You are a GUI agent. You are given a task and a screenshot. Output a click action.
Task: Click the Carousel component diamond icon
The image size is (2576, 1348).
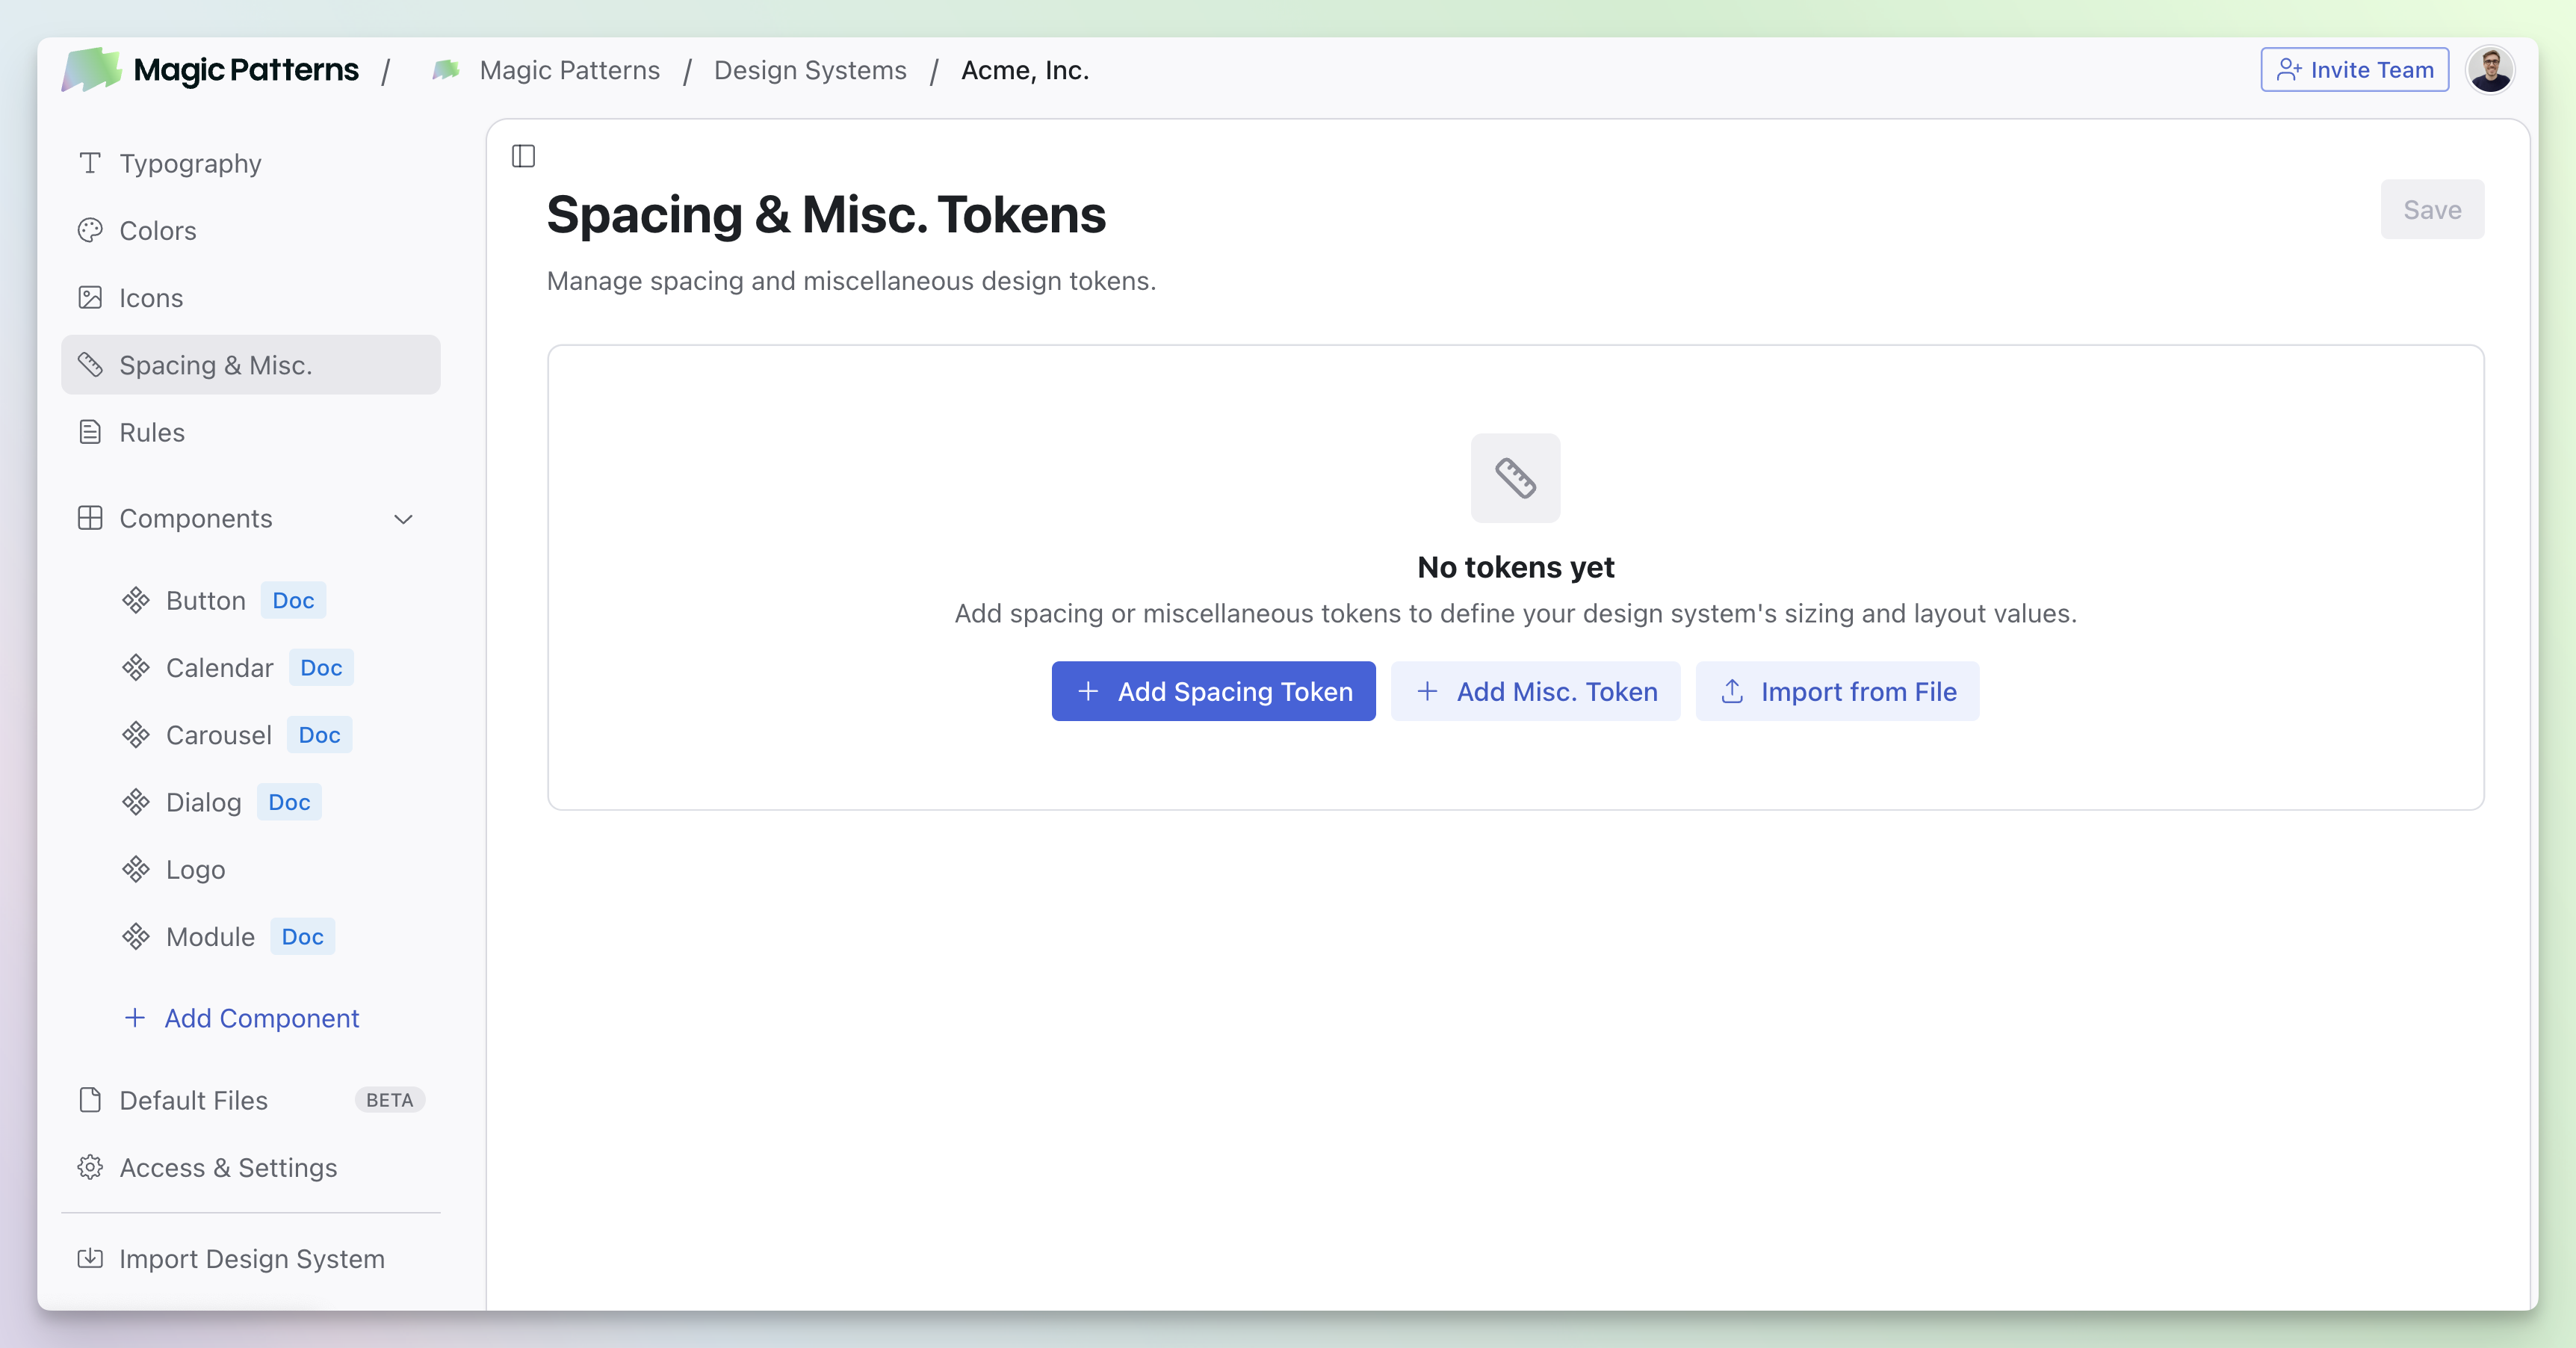click(x=137, y=735)
